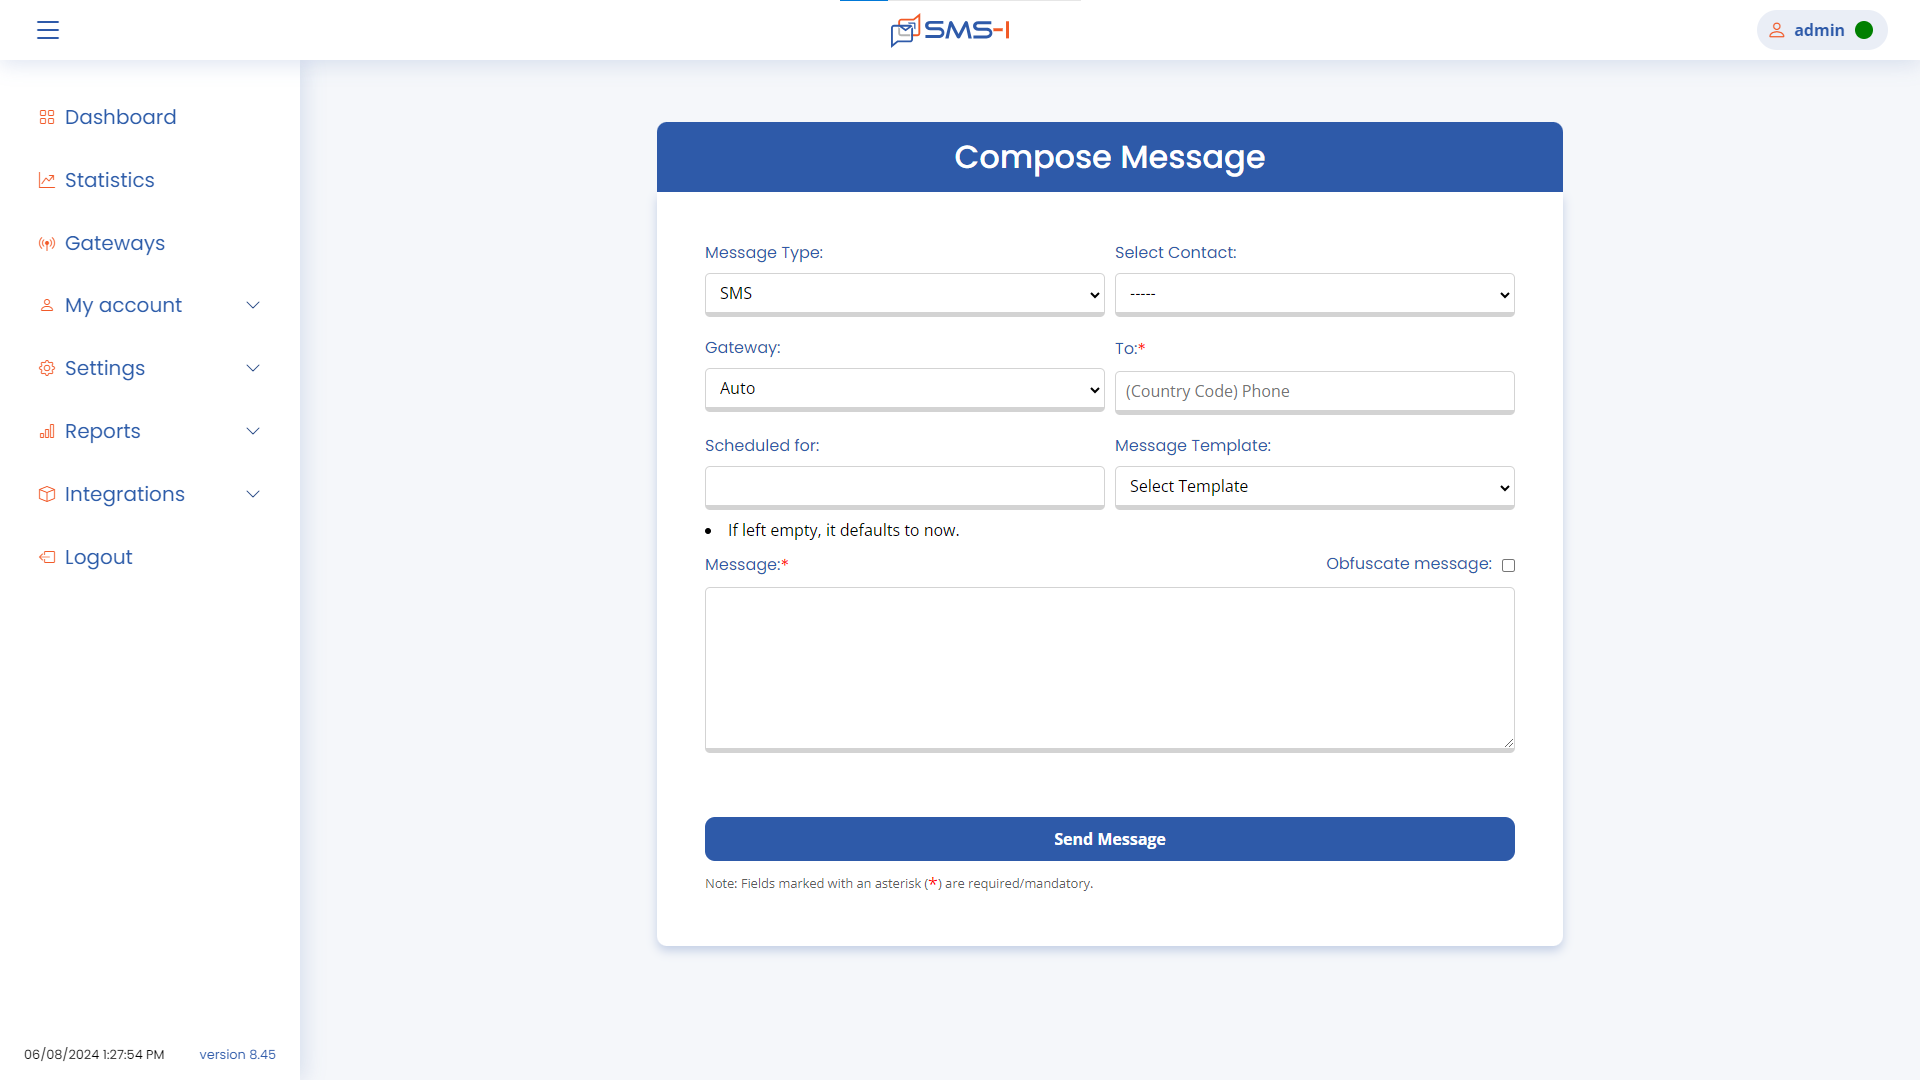Click the Logout arrow icon
The height and width of the screenshot is (1080, 1920).
tap(47, 557)
